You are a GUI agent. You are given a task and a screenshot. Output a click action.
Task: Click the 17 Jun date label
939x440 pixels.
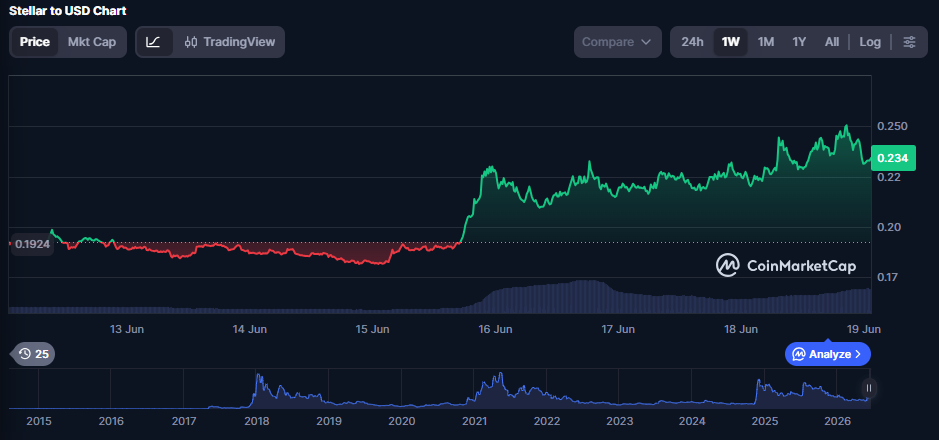point(618,329)
